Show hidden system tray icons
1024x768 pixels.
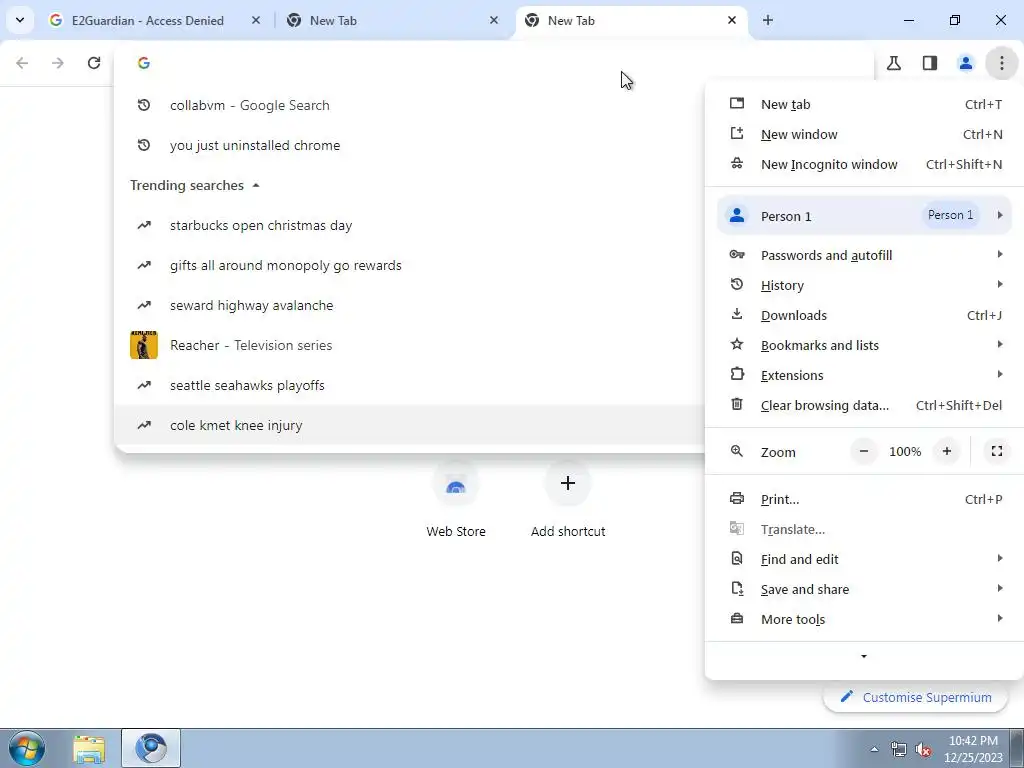874,749
